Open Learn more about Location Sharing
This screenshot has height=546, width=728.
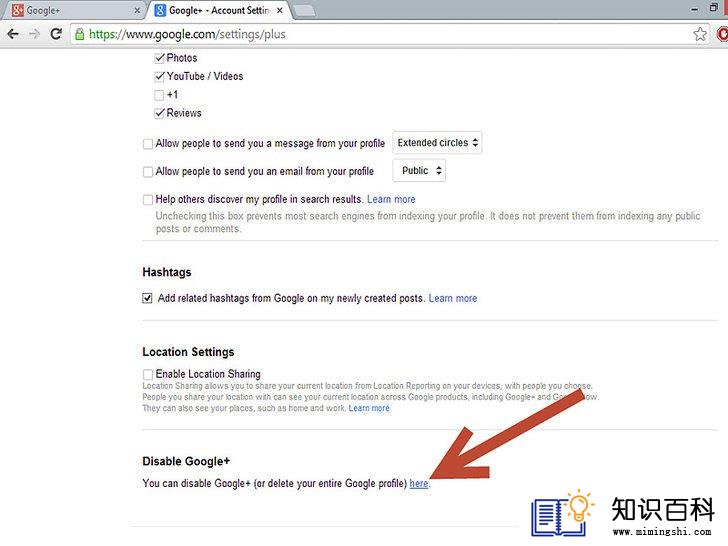pyautogui.click(x=369, y=408)
